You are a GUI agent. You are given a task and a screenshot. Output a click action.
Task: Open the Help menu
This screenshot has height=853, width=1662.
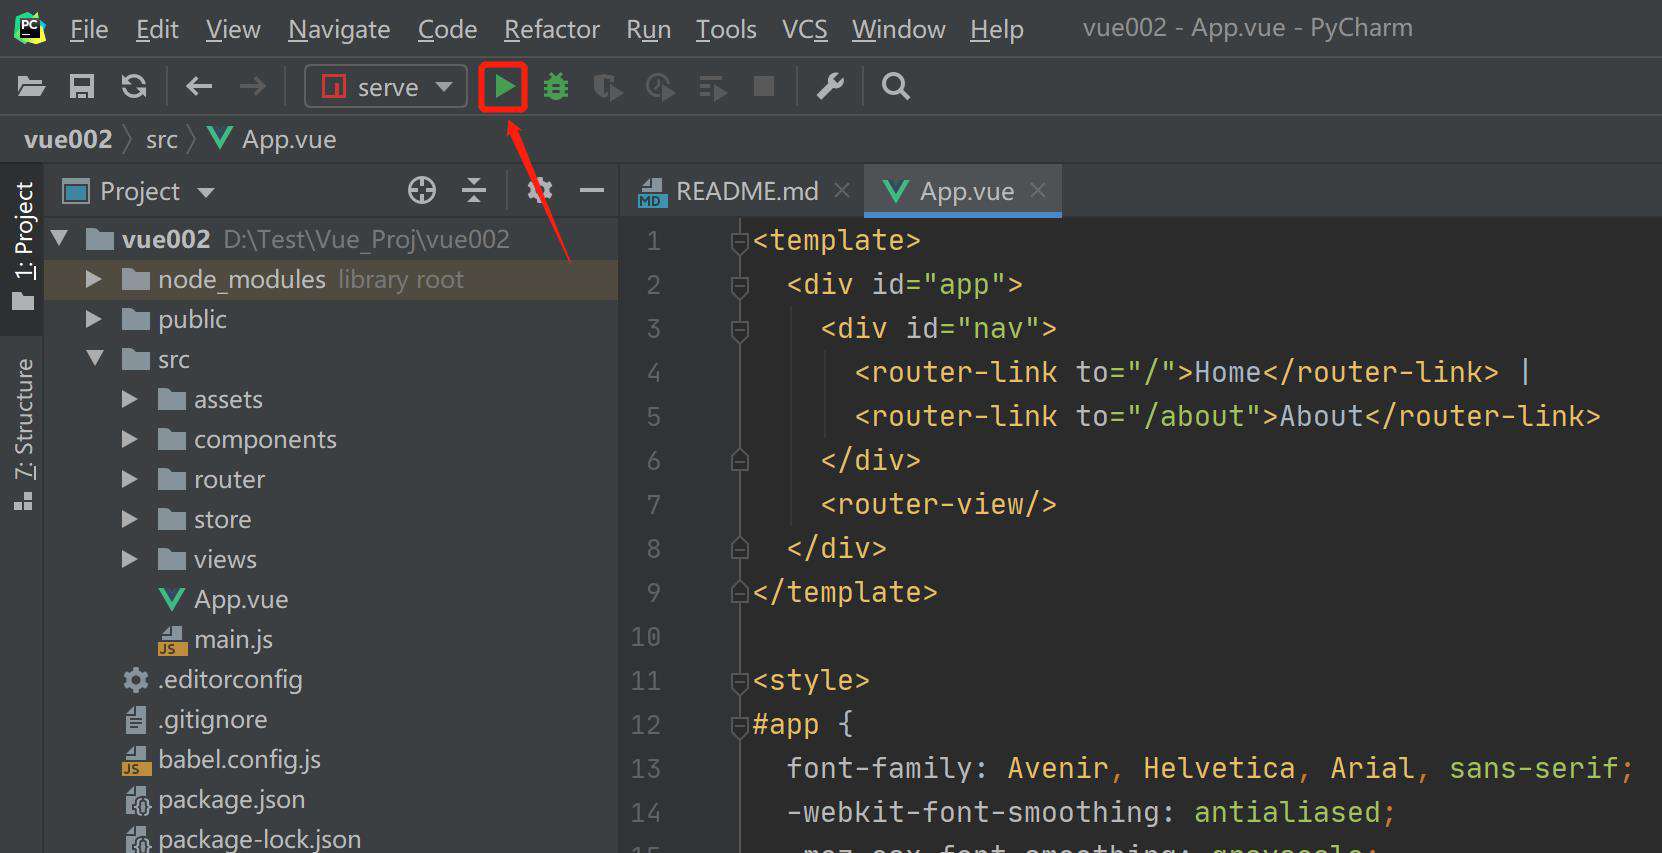pyautogui.click(x=996, y=29)
